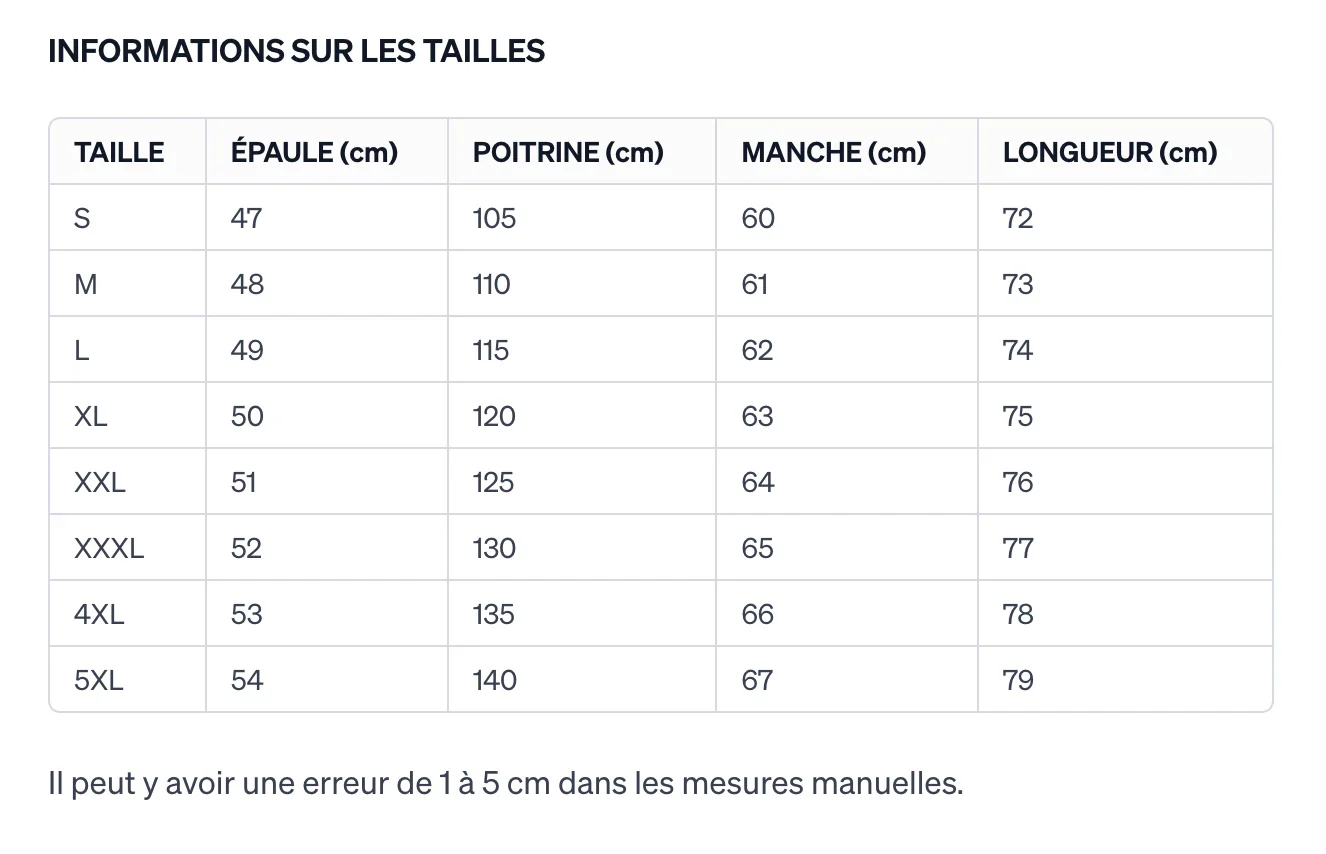1326x854 pixels.
Task: Select the 4XL size row label
Action: tap(99, 614)
